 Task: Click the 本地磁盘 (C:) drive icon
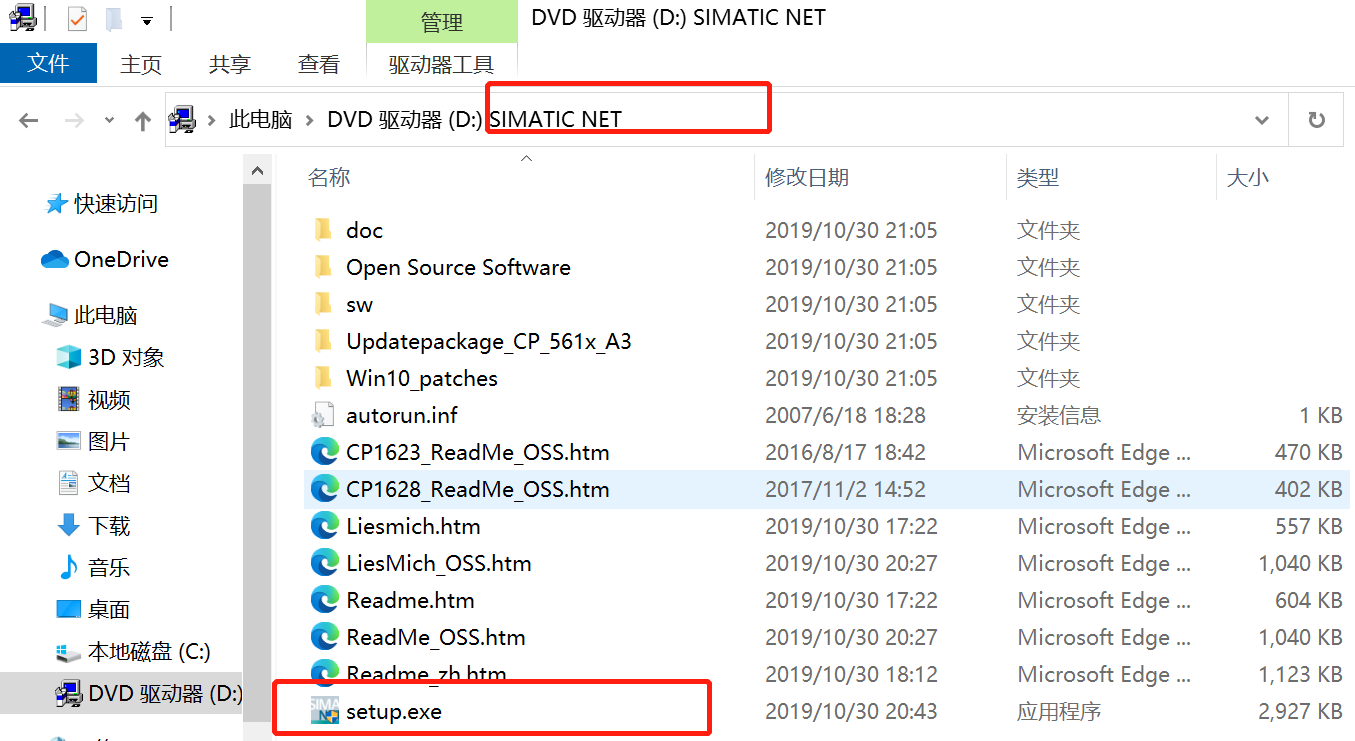pos(68,652)
